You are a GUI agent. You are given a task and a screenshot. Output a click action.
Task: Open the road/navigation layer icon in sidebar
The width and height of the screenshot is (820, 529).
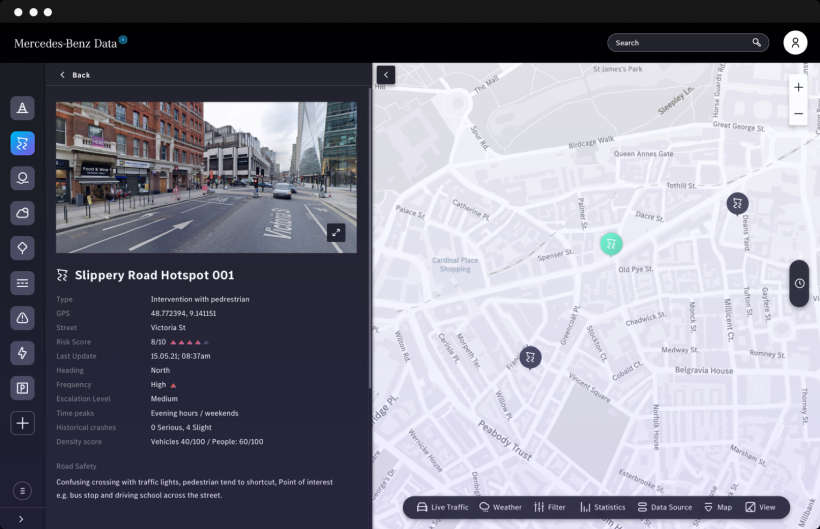point(22,108)
